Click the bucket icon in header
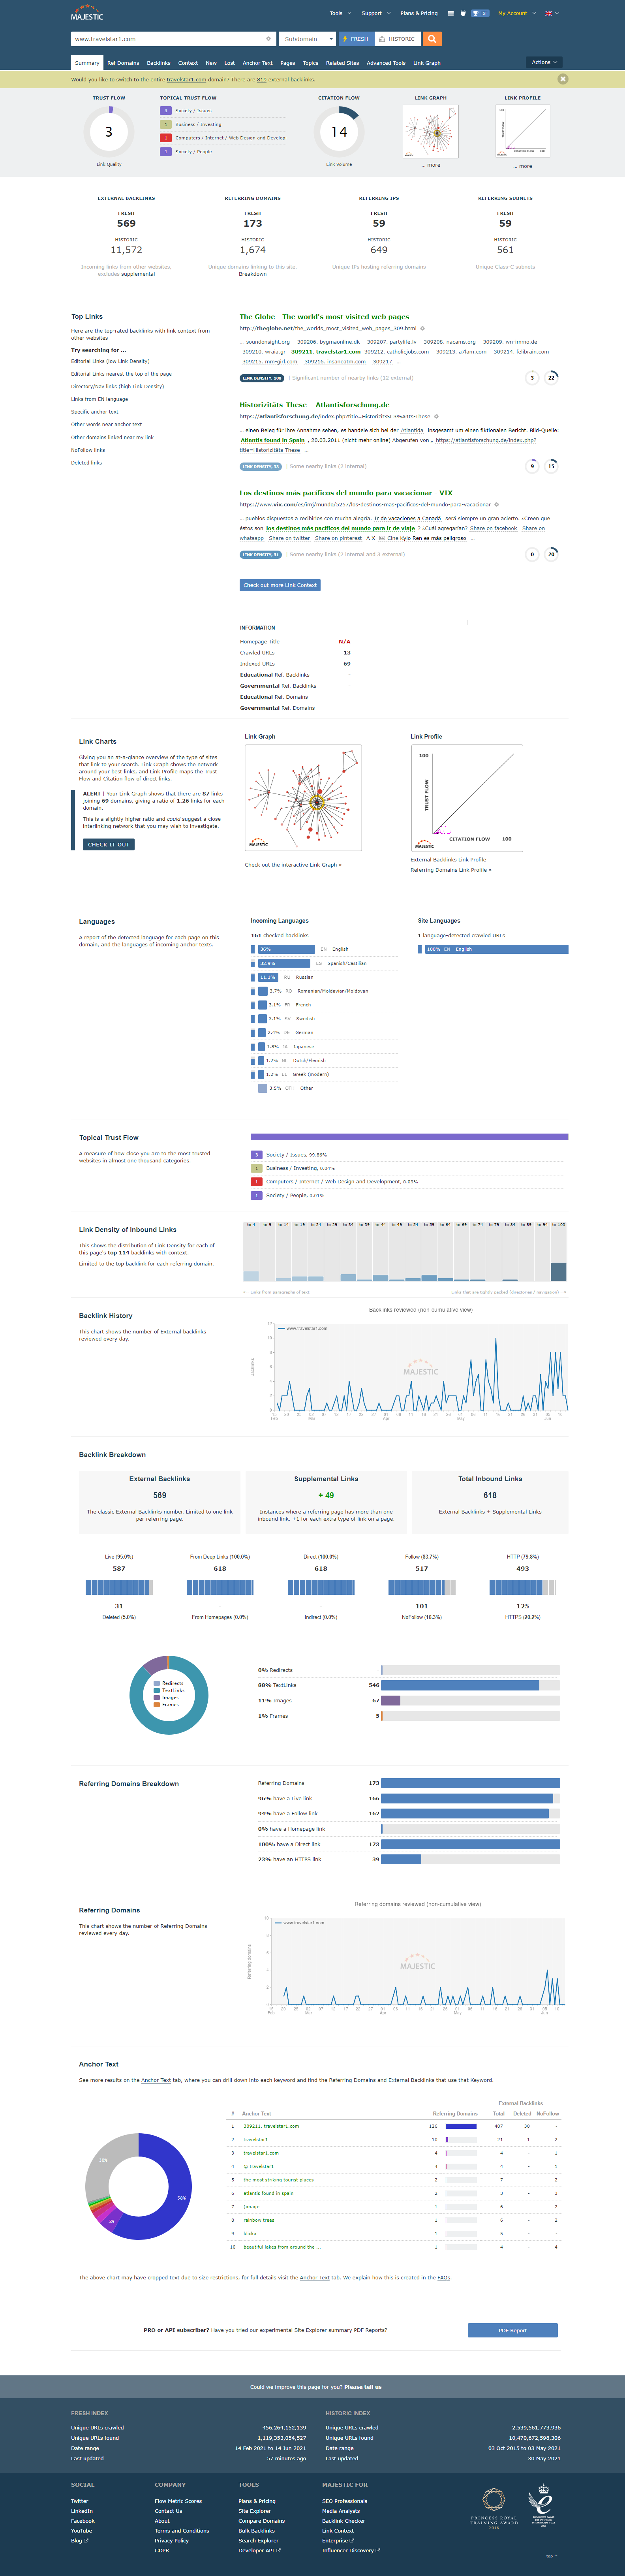 [x=463, y=14]
